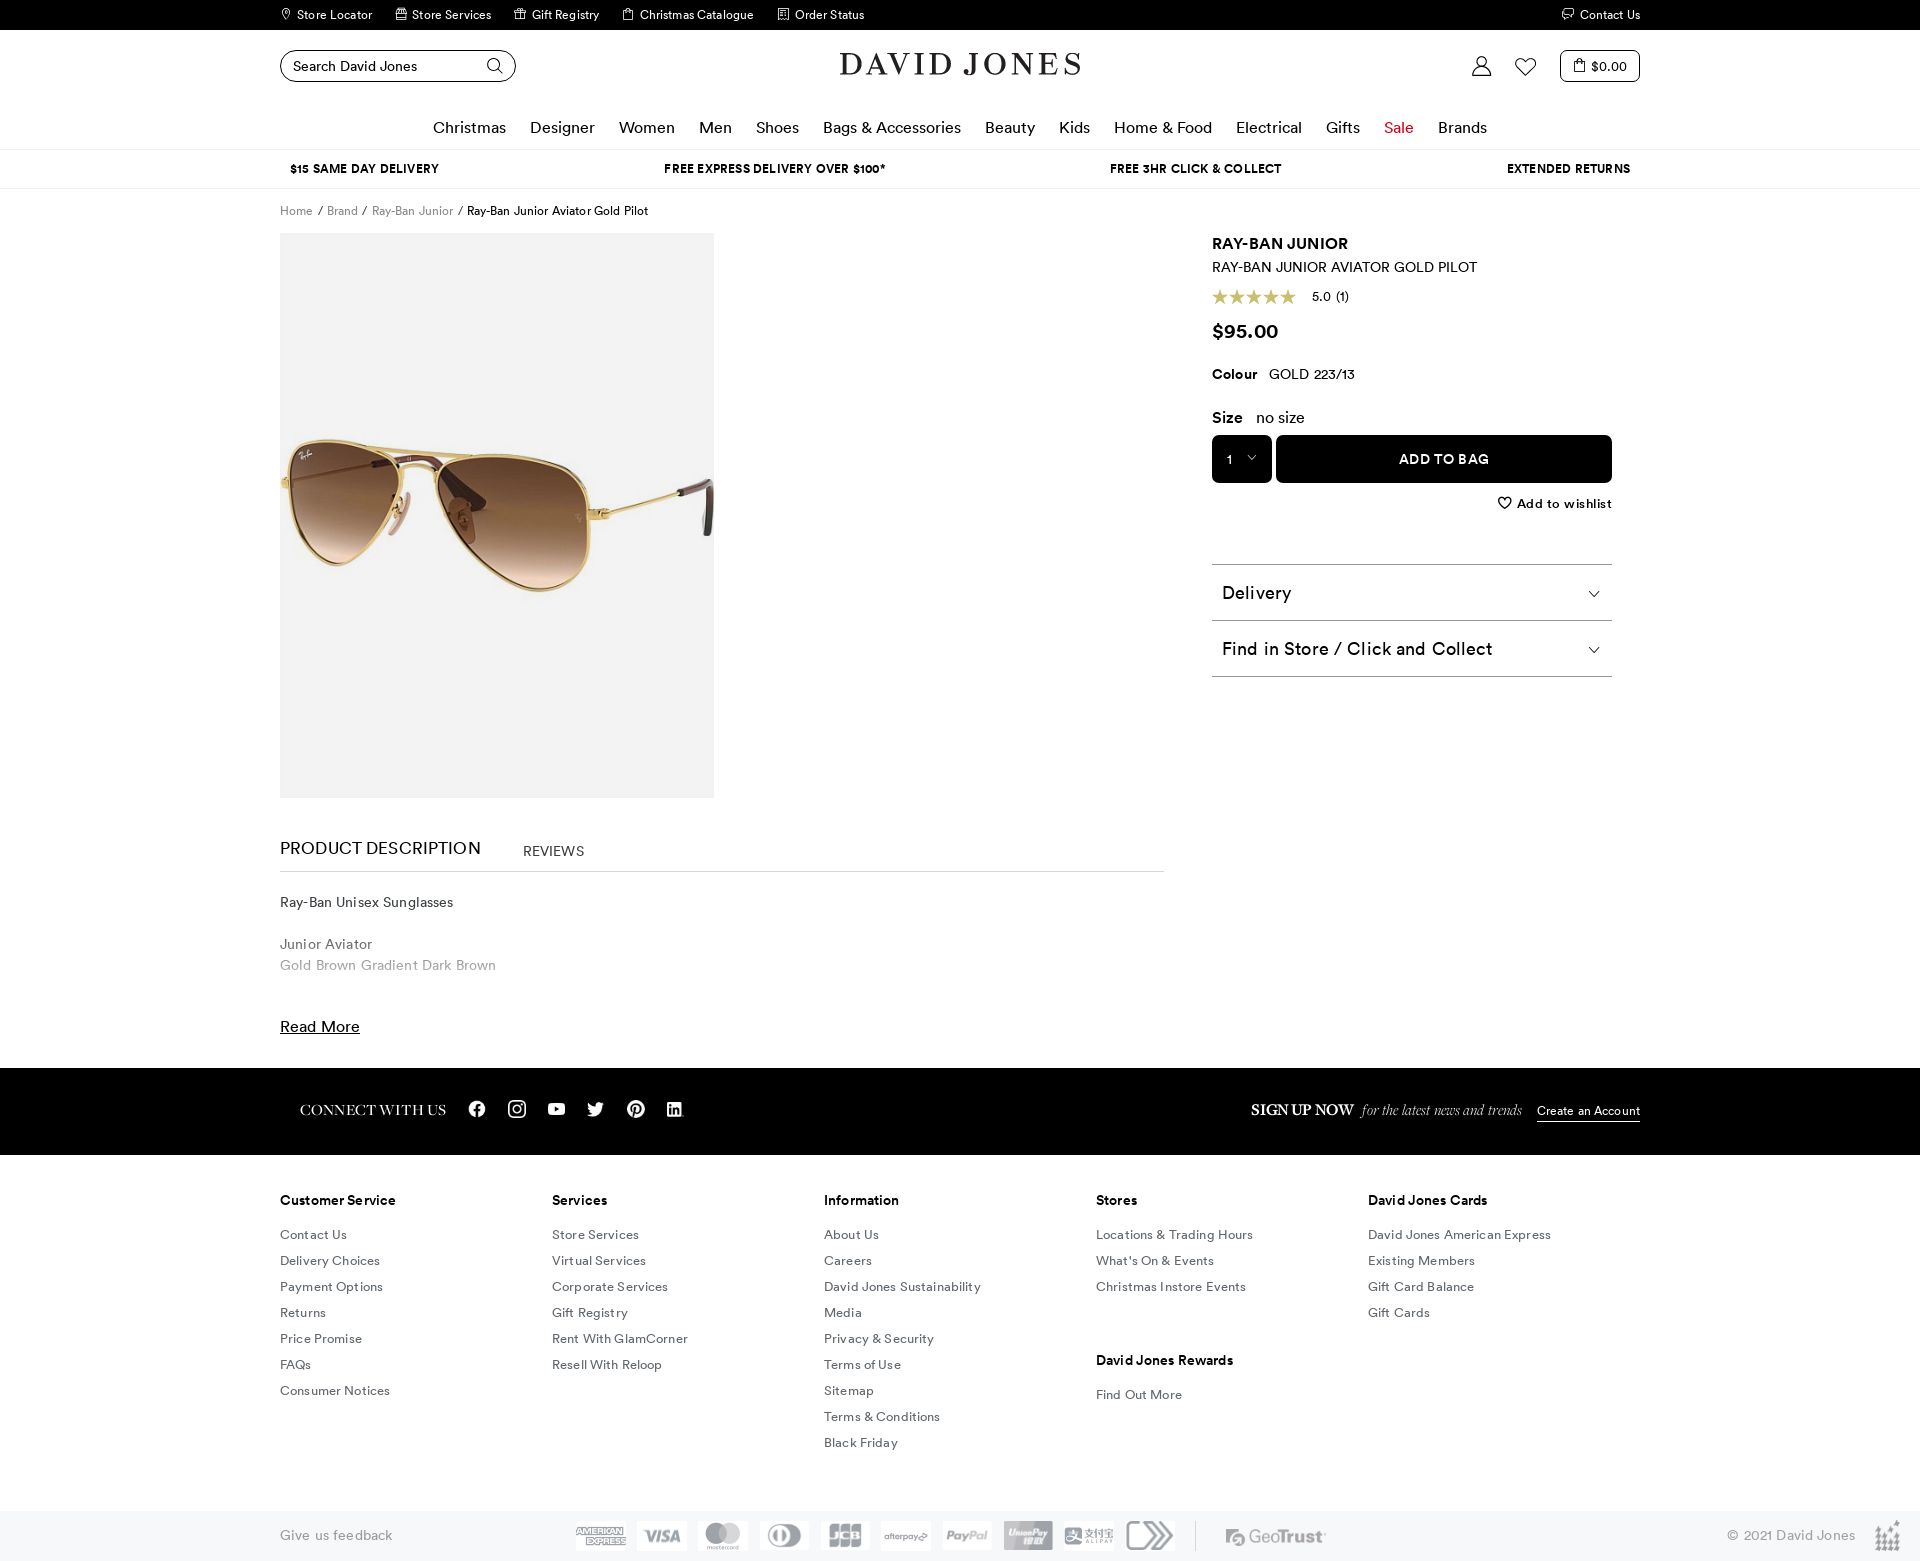Open Contact Us in top bar

pyautogui.click(x=1600, y=14)
